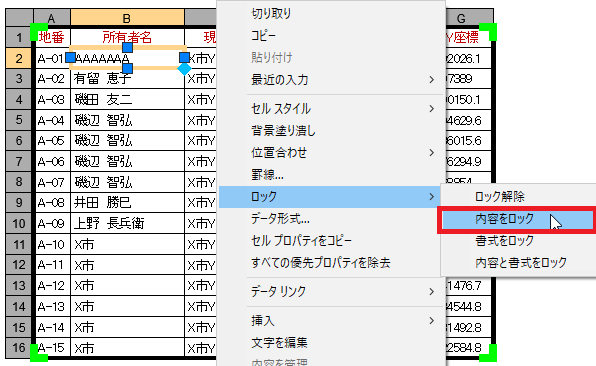Click cell 上野 長兵衛
This screenshot has width=596, height=366.
pyautogui.click(x=127, y=223)
